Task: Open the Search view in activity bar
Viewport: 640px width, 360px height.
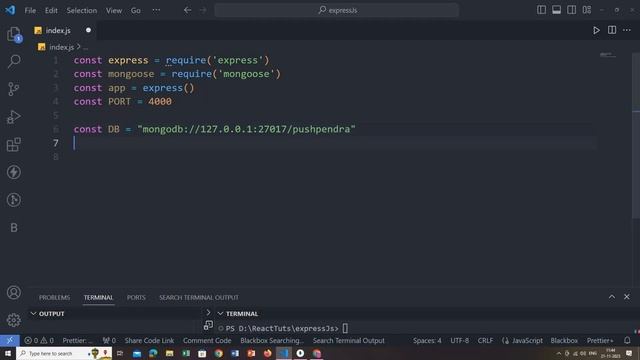Action: 13,62
